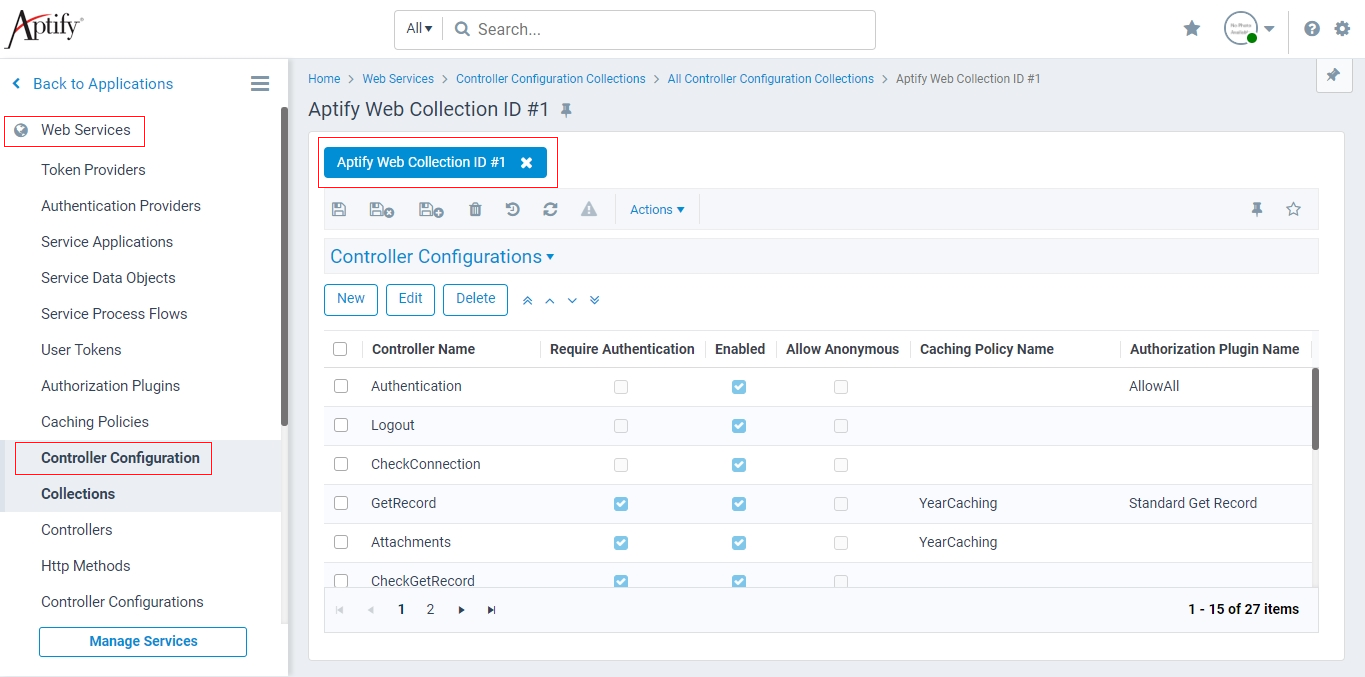The height and width of the screenshot is (677, 1365).
Task: Click the Refresh record toolbar icon
Action: 550,210
